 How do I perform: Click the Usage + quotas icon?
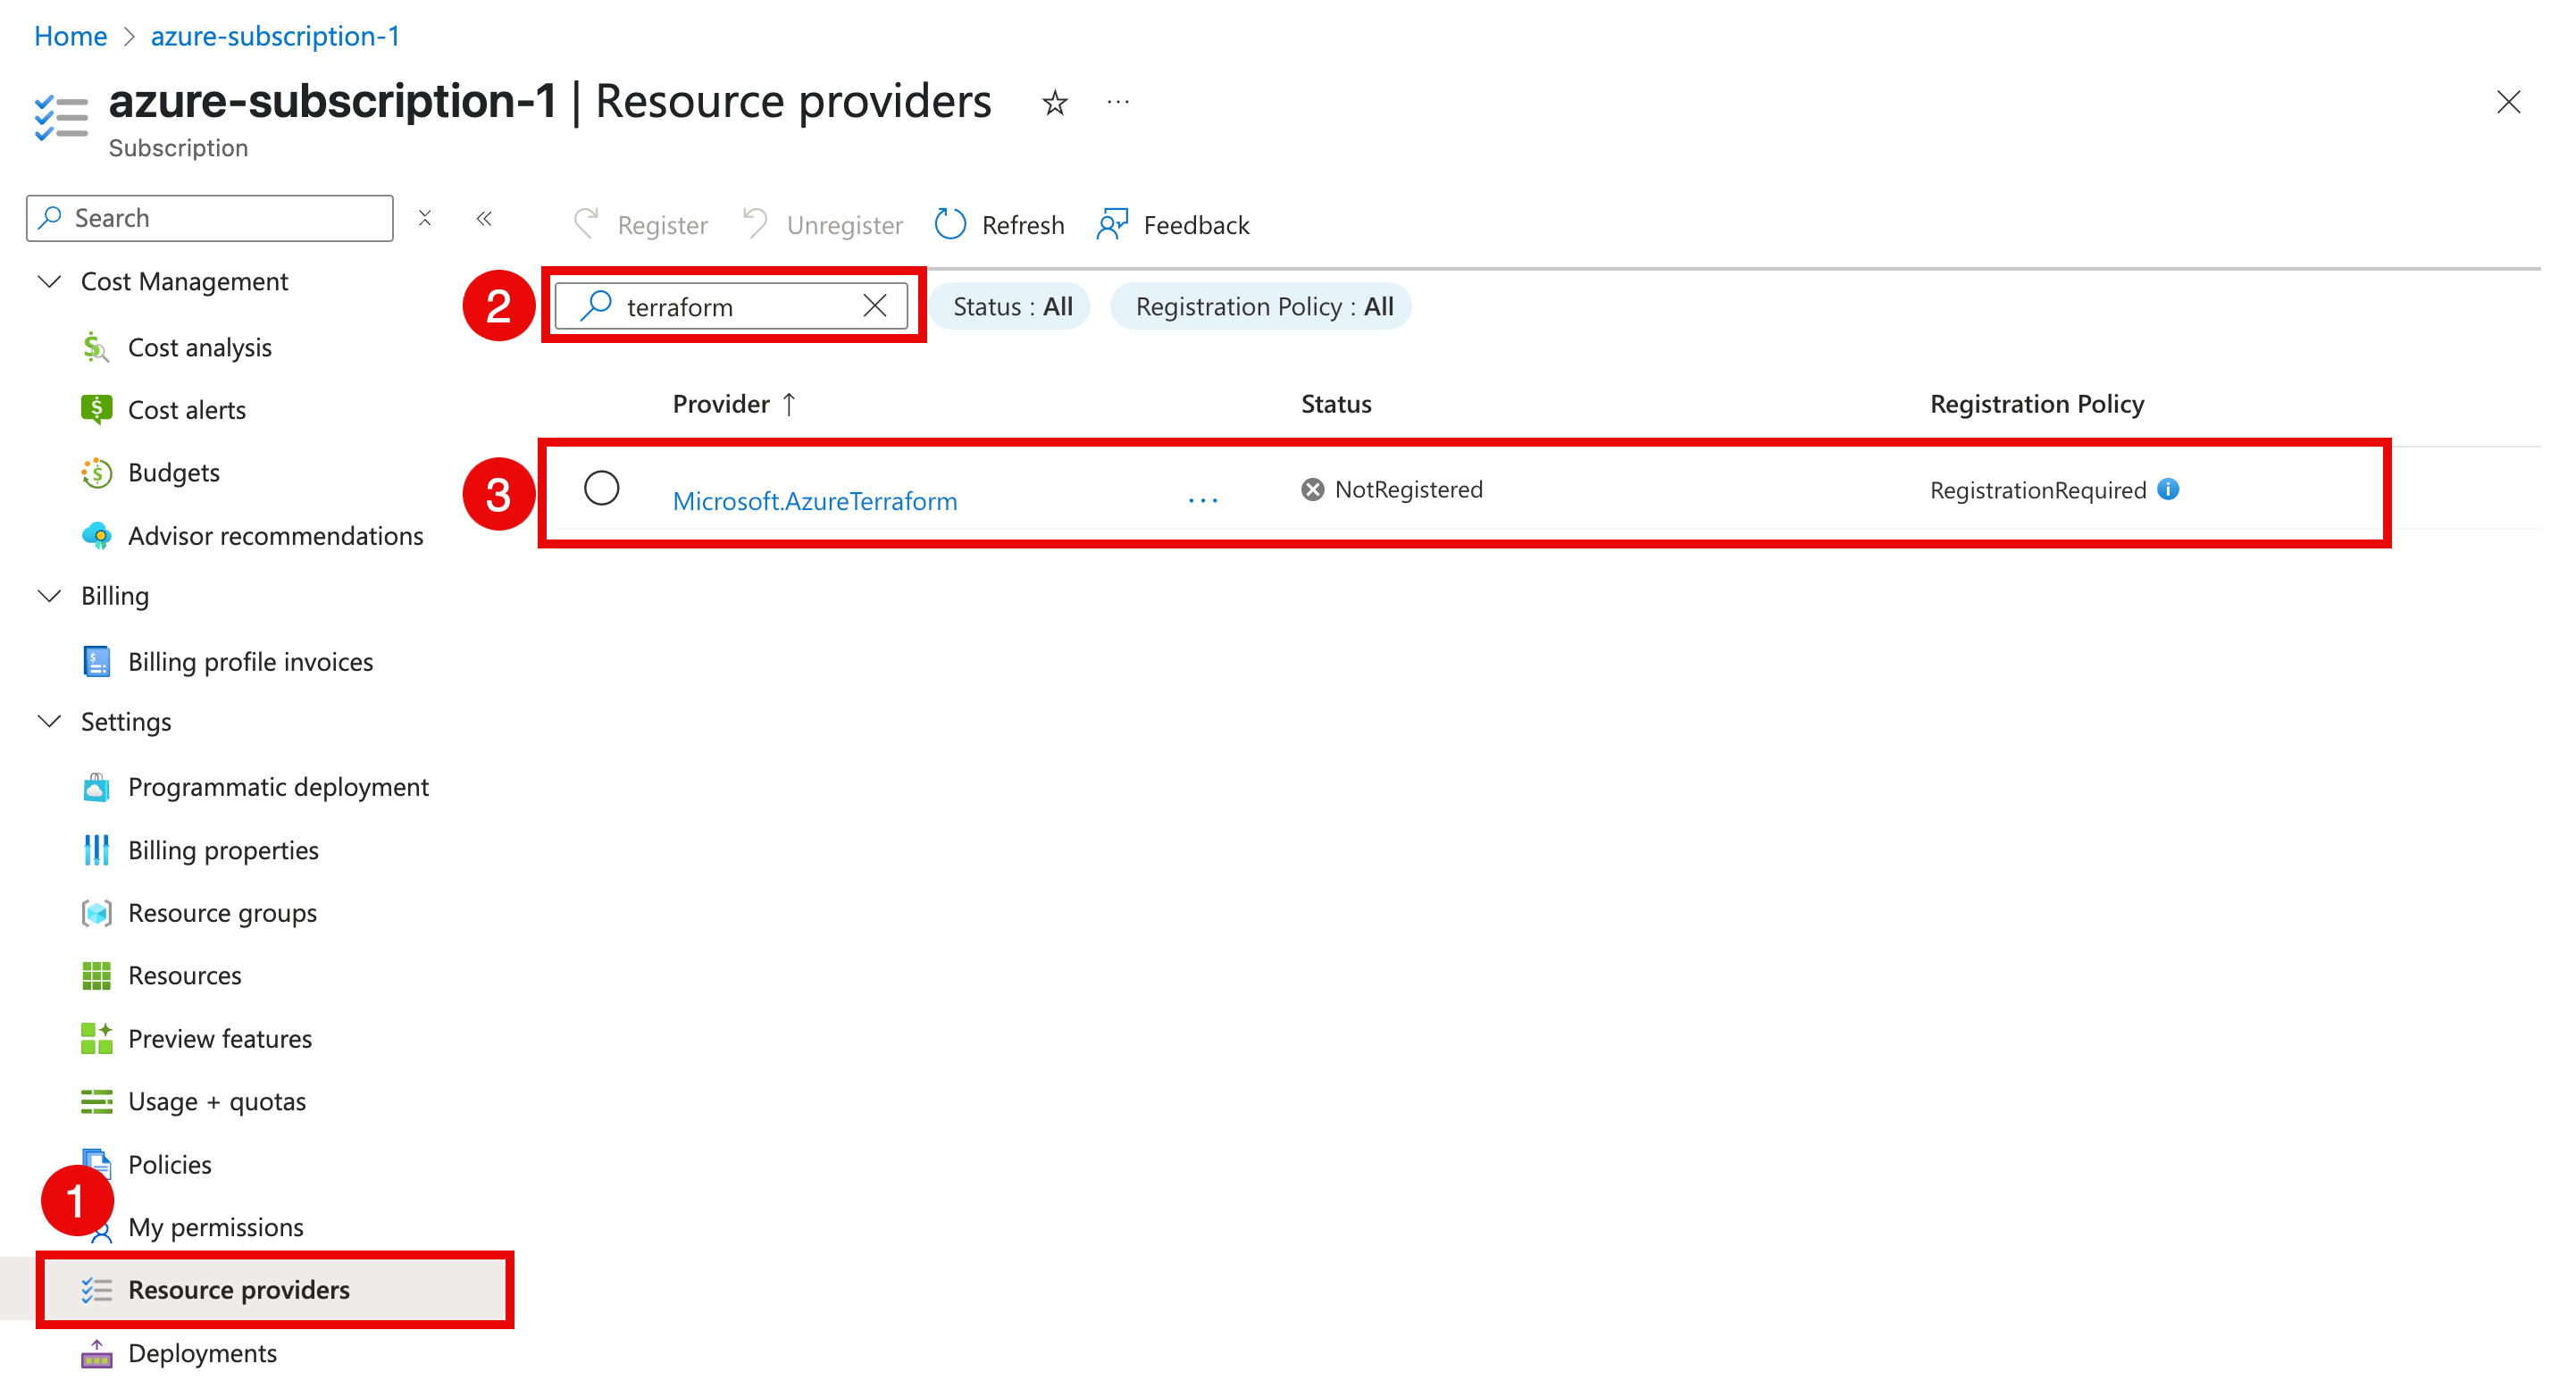[x=96, y=1101]
